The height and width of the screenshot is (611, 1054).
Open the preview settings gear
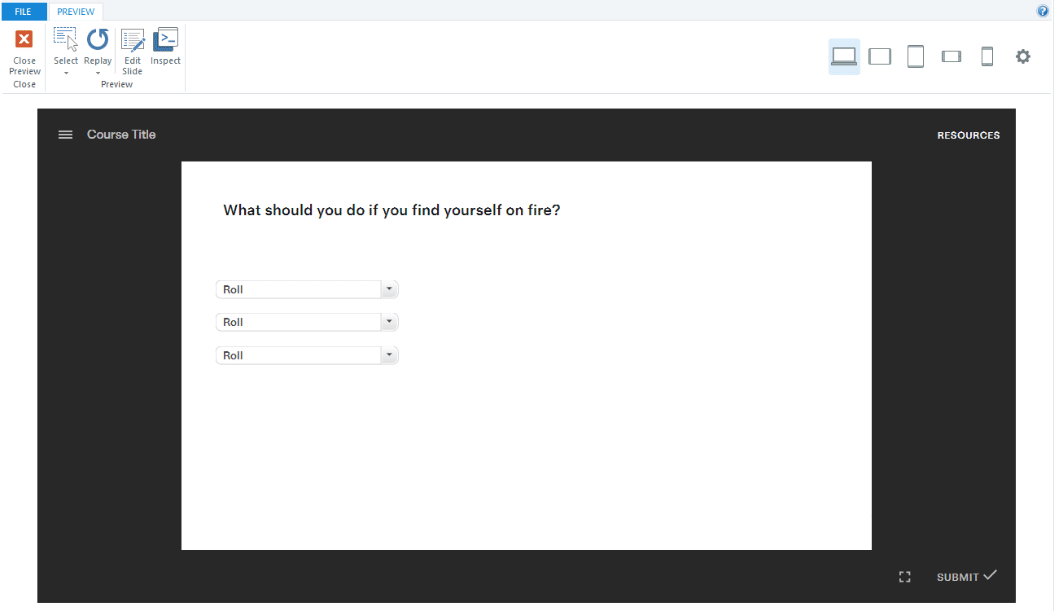click(1023, 56)
